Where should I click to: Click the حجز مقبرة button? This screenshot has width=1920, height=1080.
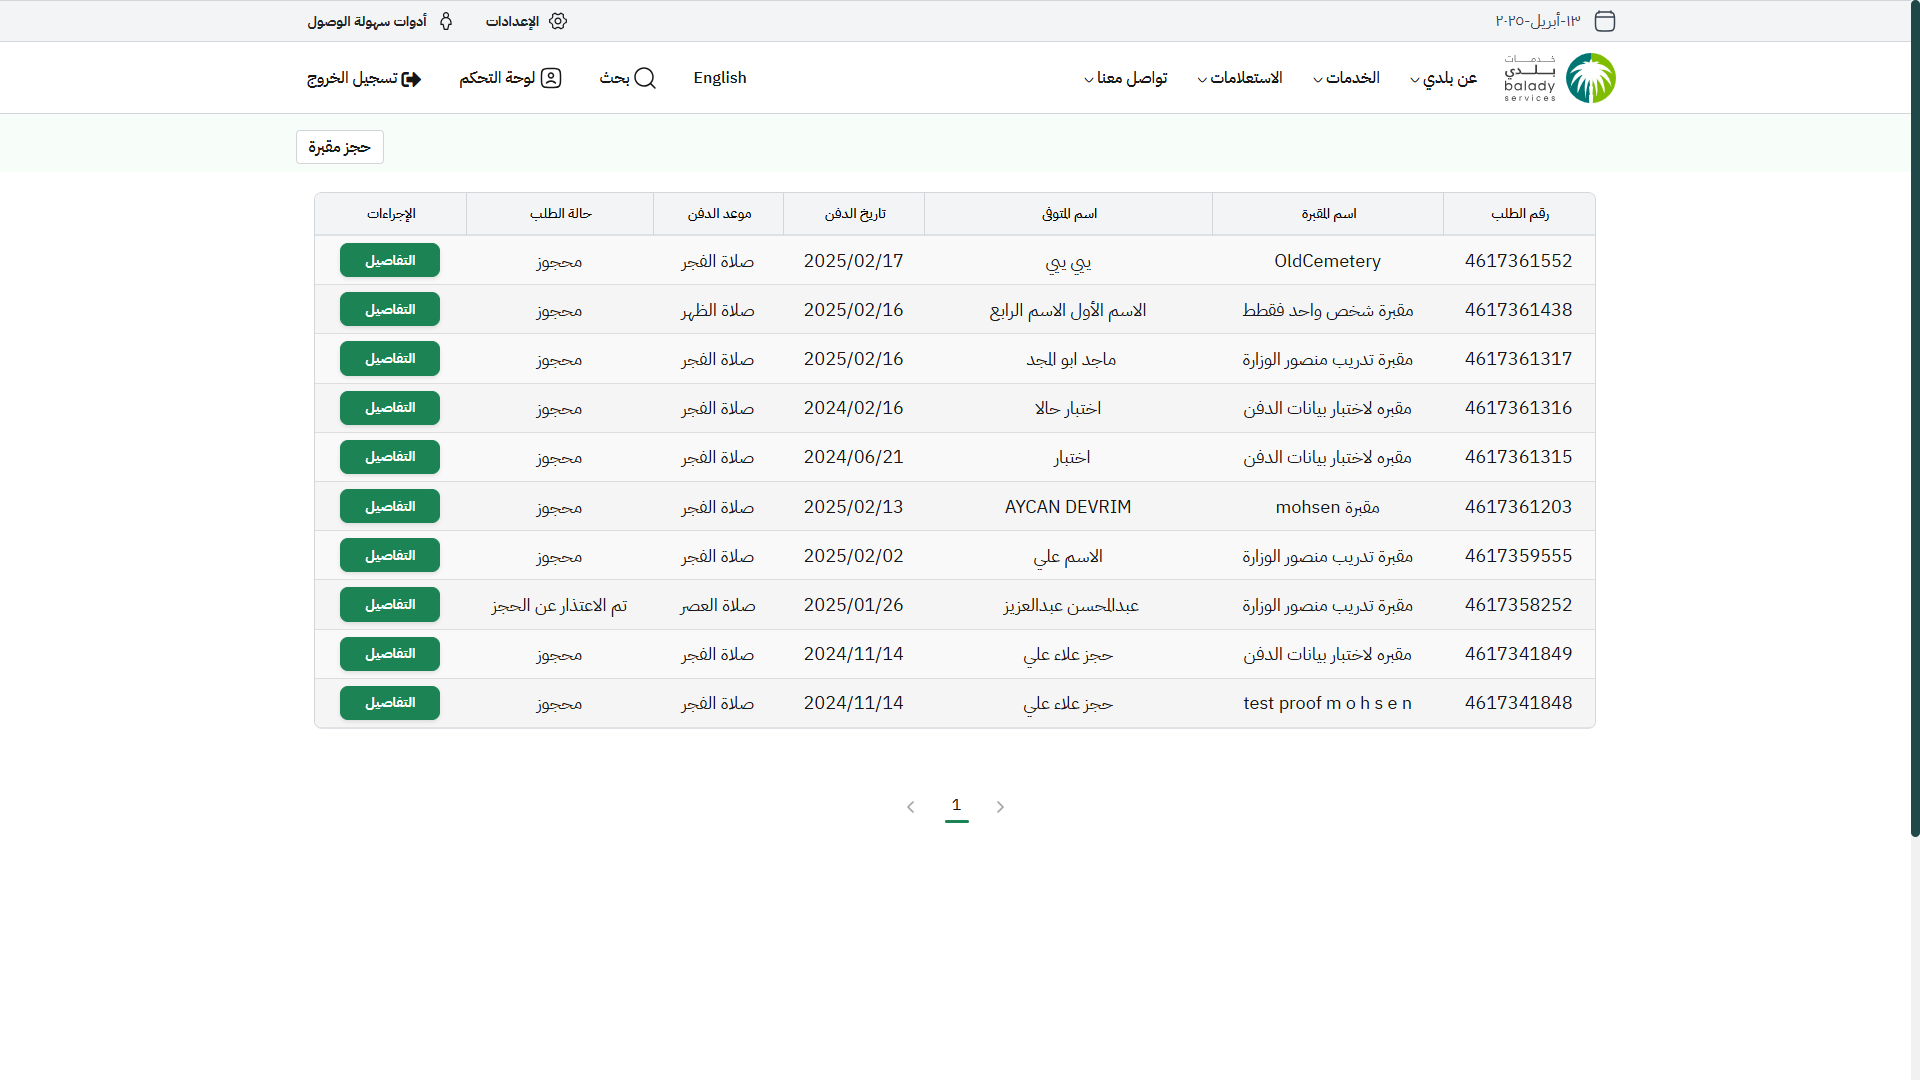coord(339,147)
